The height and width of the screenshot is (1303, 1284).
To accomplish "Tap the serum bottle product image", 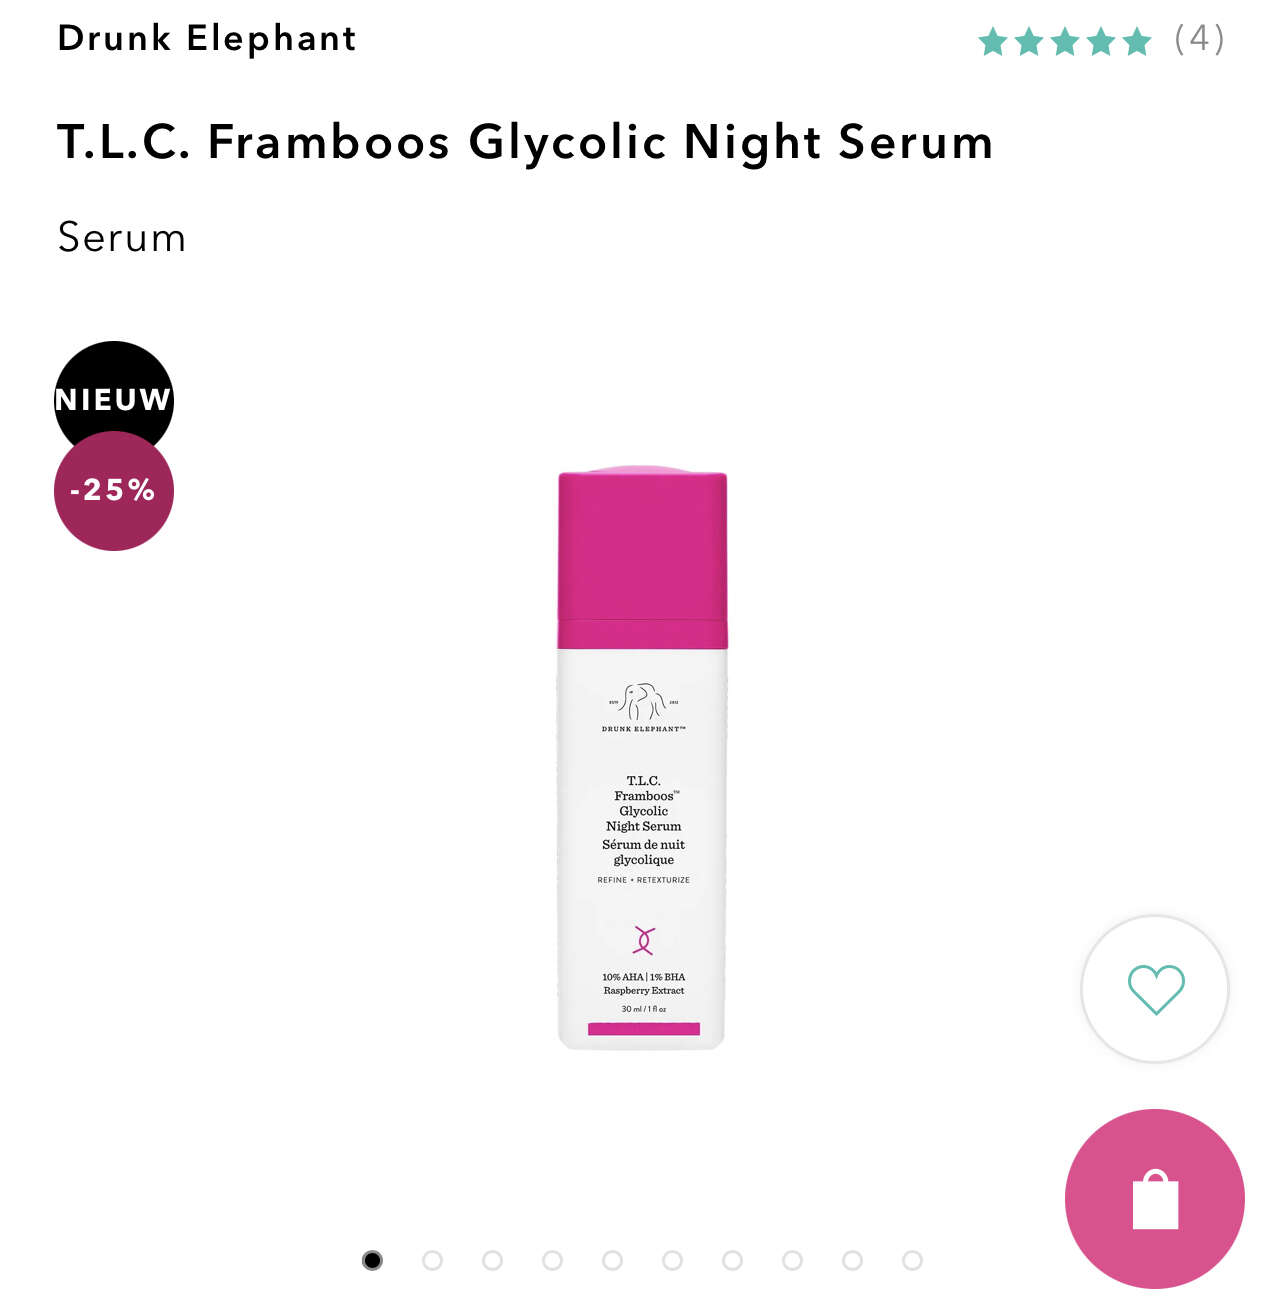I will (x=642, y=757).
